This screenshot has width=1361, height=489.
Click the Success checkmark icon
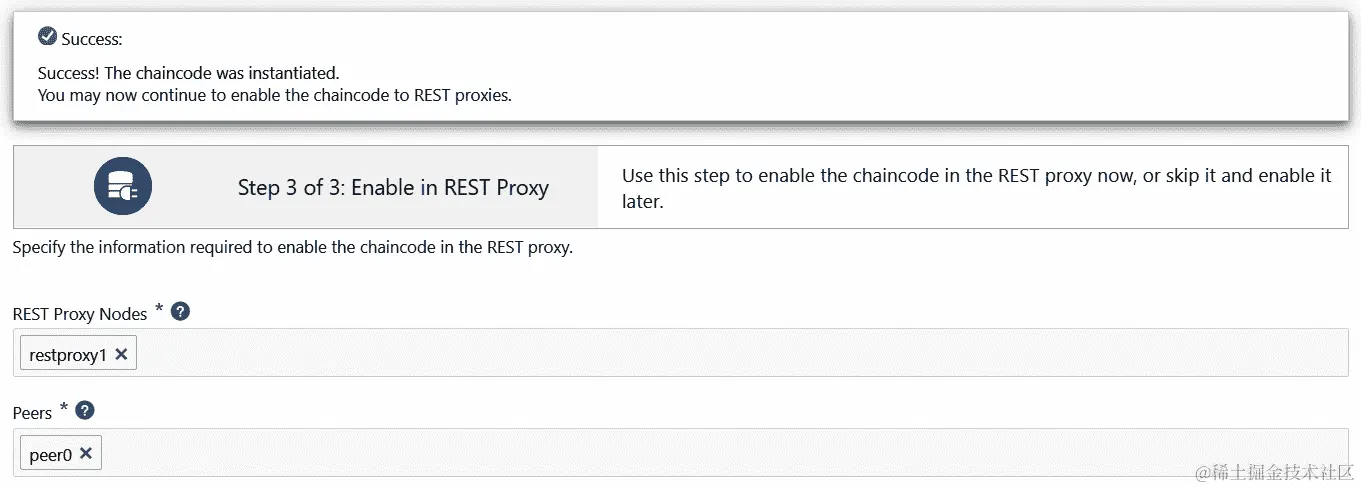[47, 37]
